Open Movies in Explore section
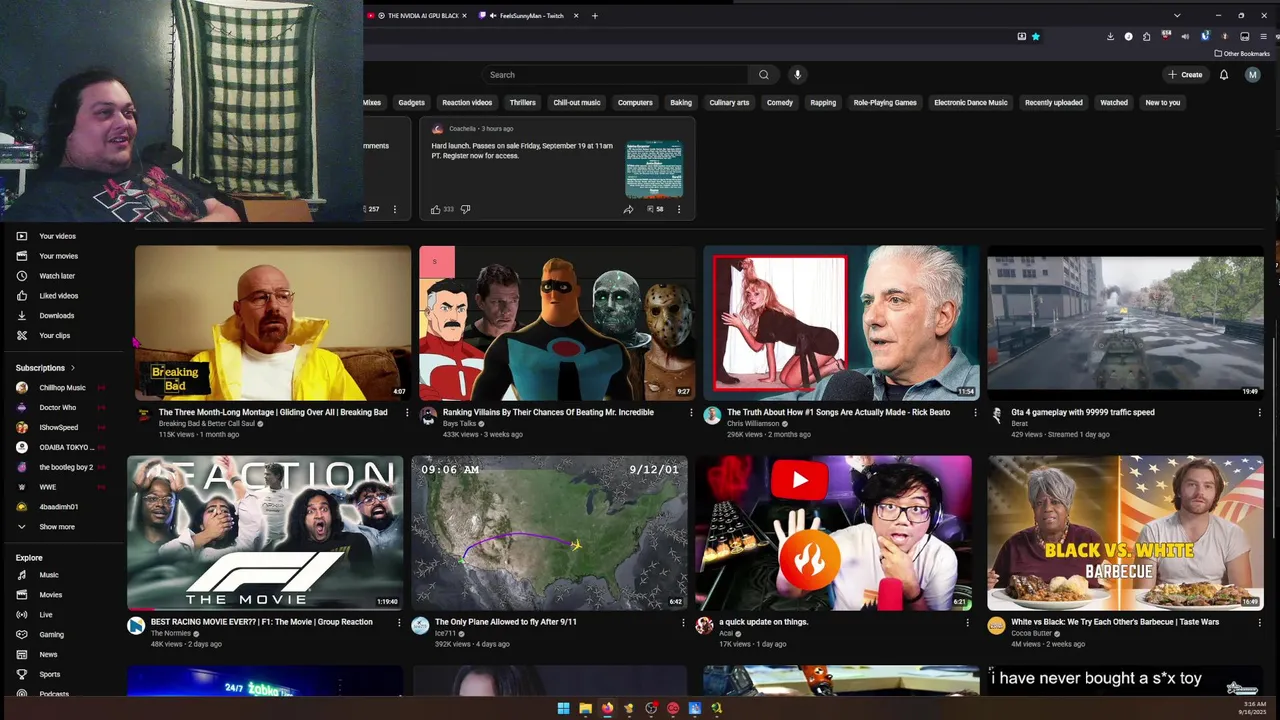 tap(48, 595)
